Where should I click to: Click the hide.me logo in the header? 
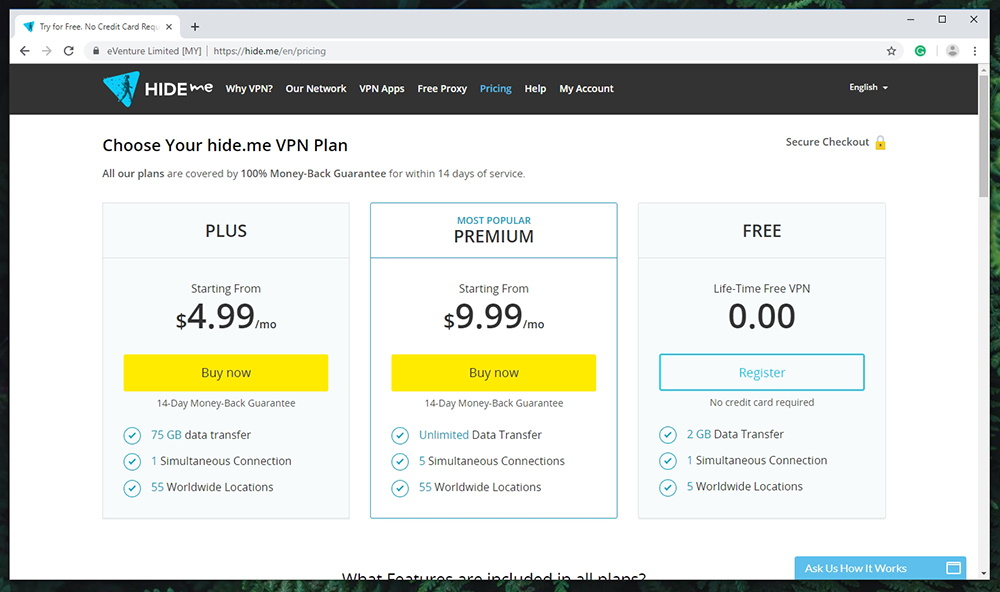coord(158,89)
